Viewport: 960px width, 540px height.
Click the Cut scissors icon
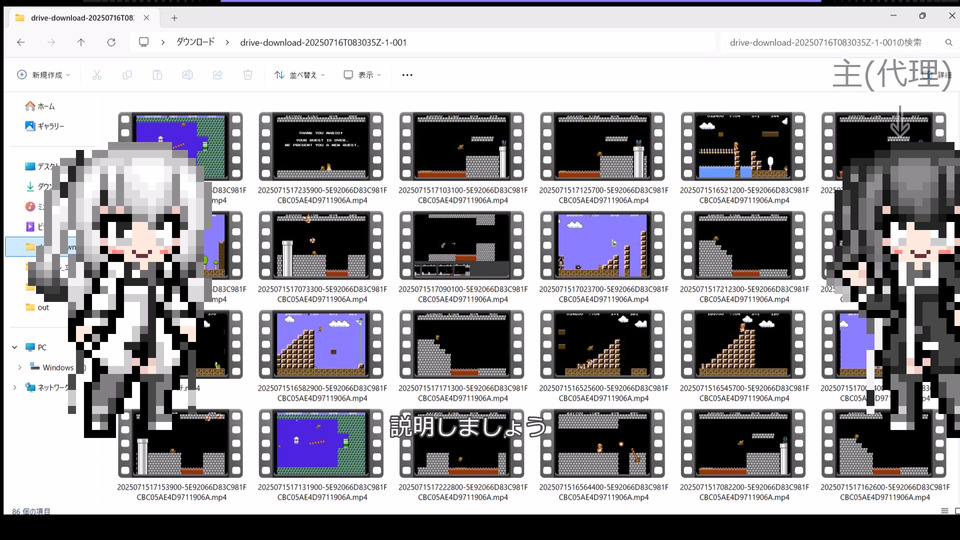tap(97, 75)
